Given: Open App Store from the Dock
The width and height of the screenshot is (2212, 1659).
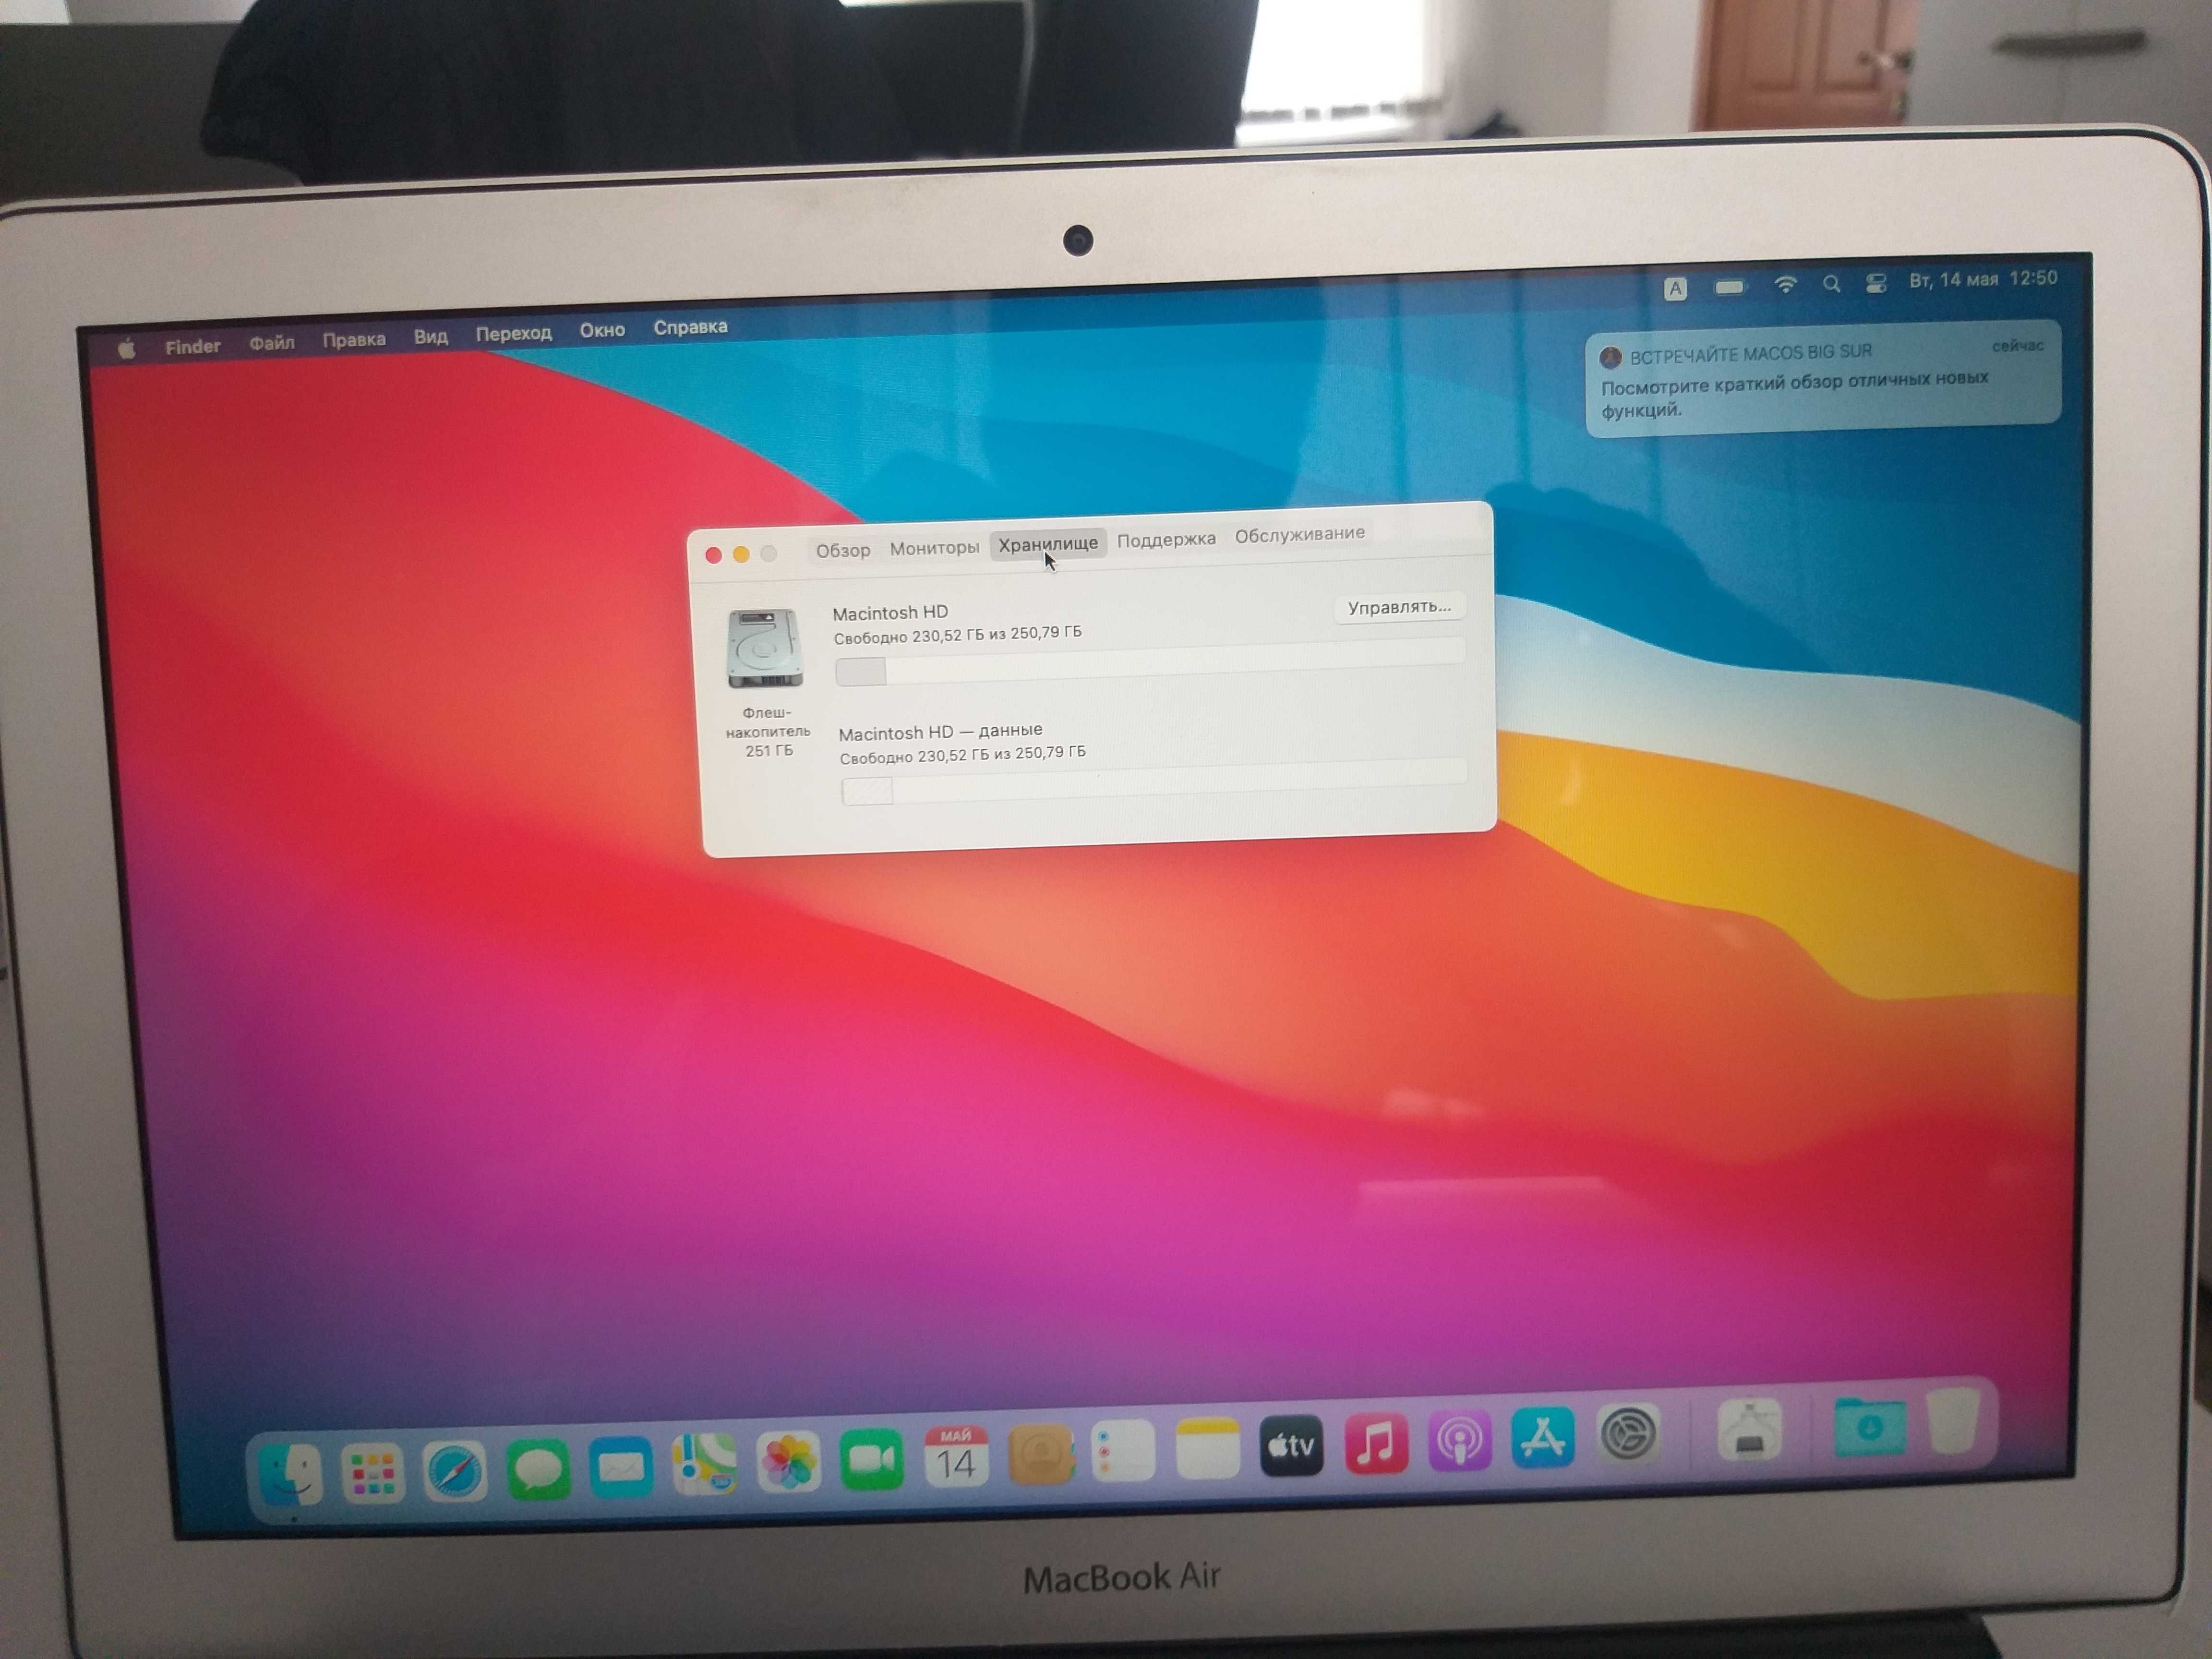Looking at the screenshot, I should click(1543, 1437).
